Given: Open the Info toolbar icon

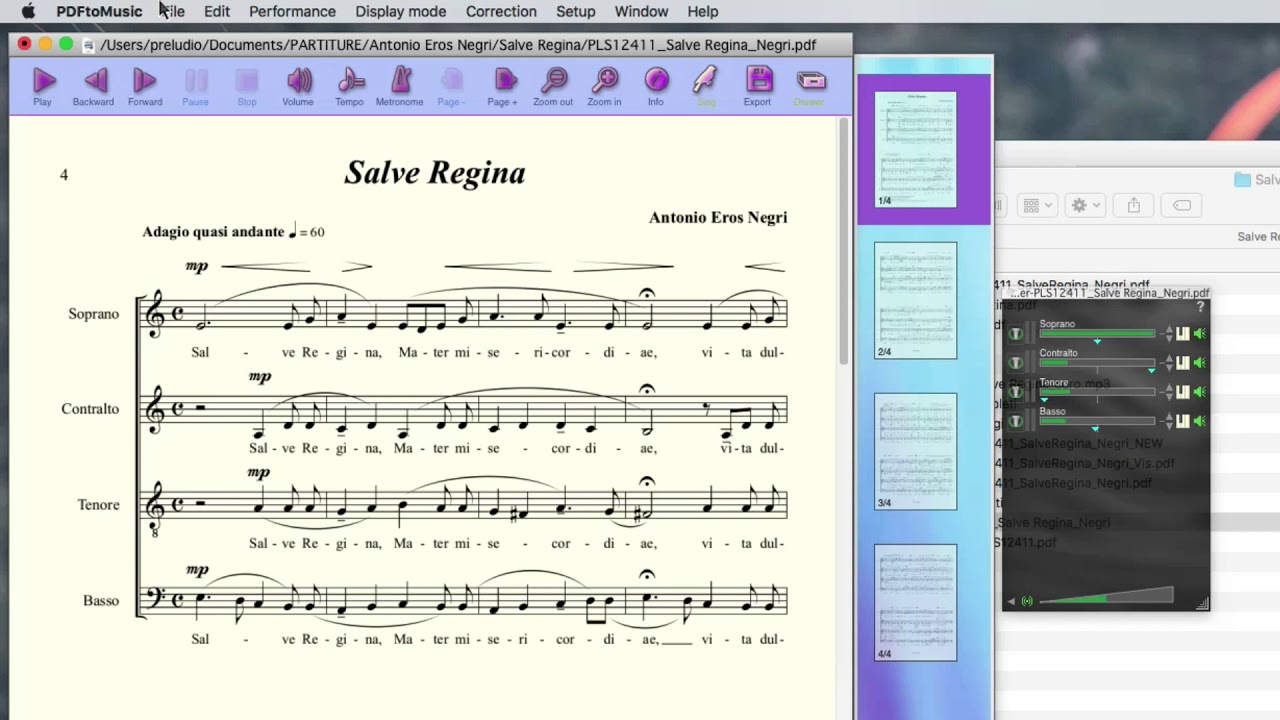Looking at the screenshot, I should click(x=656, y=81).
